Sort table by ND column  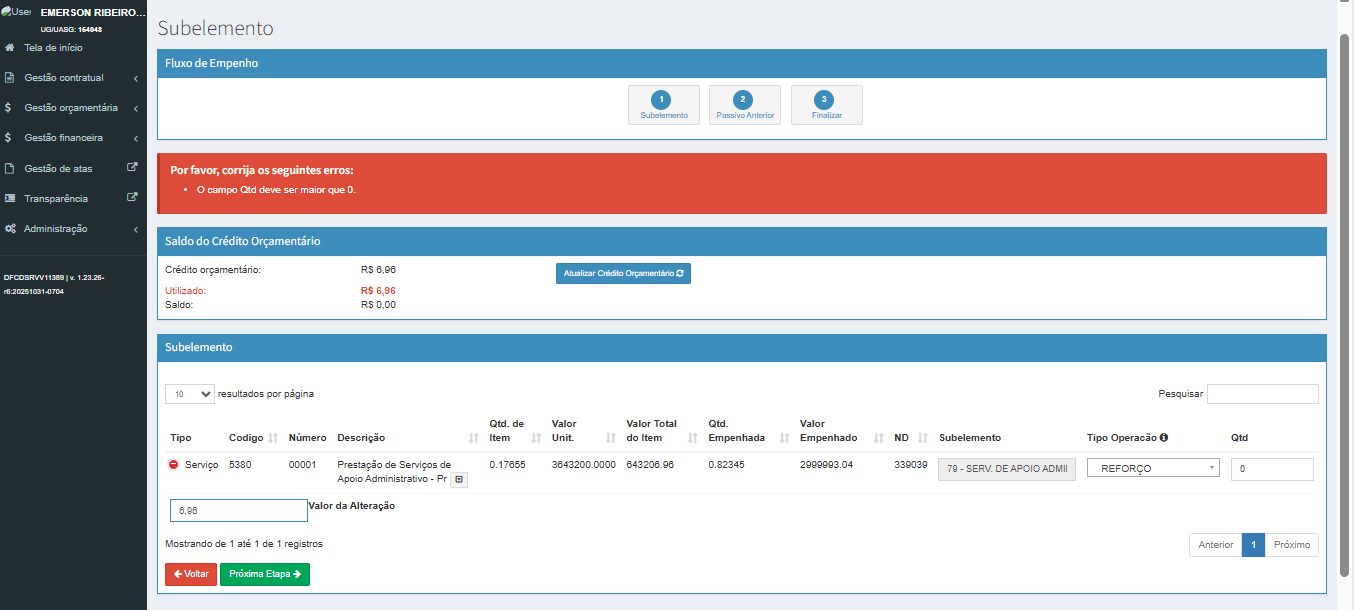923,438
